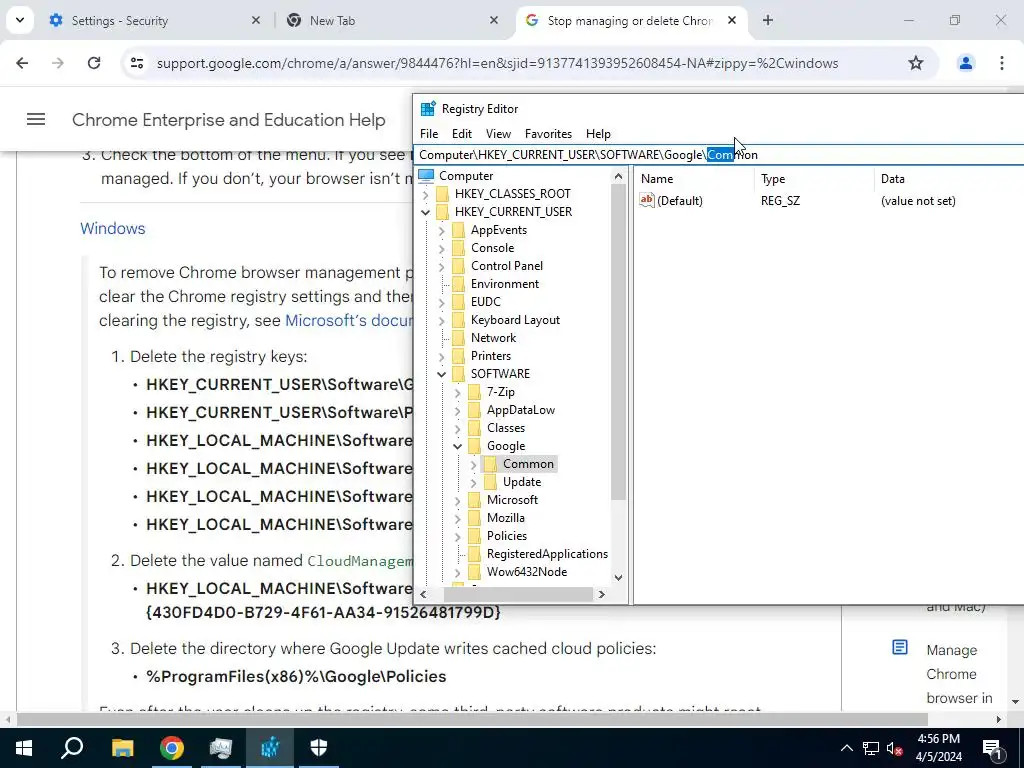Open the Manage Chrome browser sidebar link
The width and height of the screenshot is (1024, 768).
coord(959,674)
